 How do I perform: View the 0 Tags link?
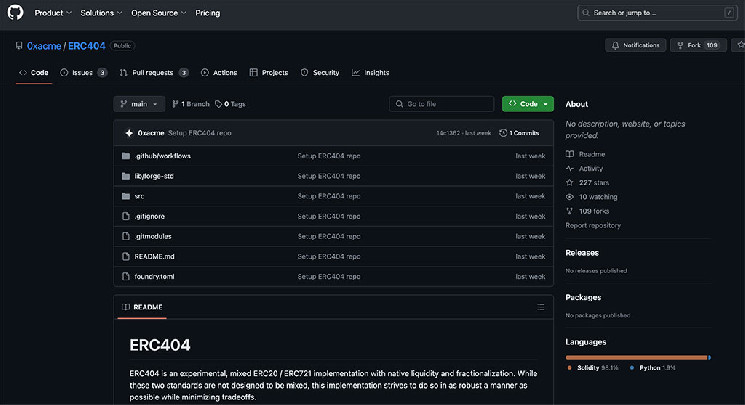point(230,104)
